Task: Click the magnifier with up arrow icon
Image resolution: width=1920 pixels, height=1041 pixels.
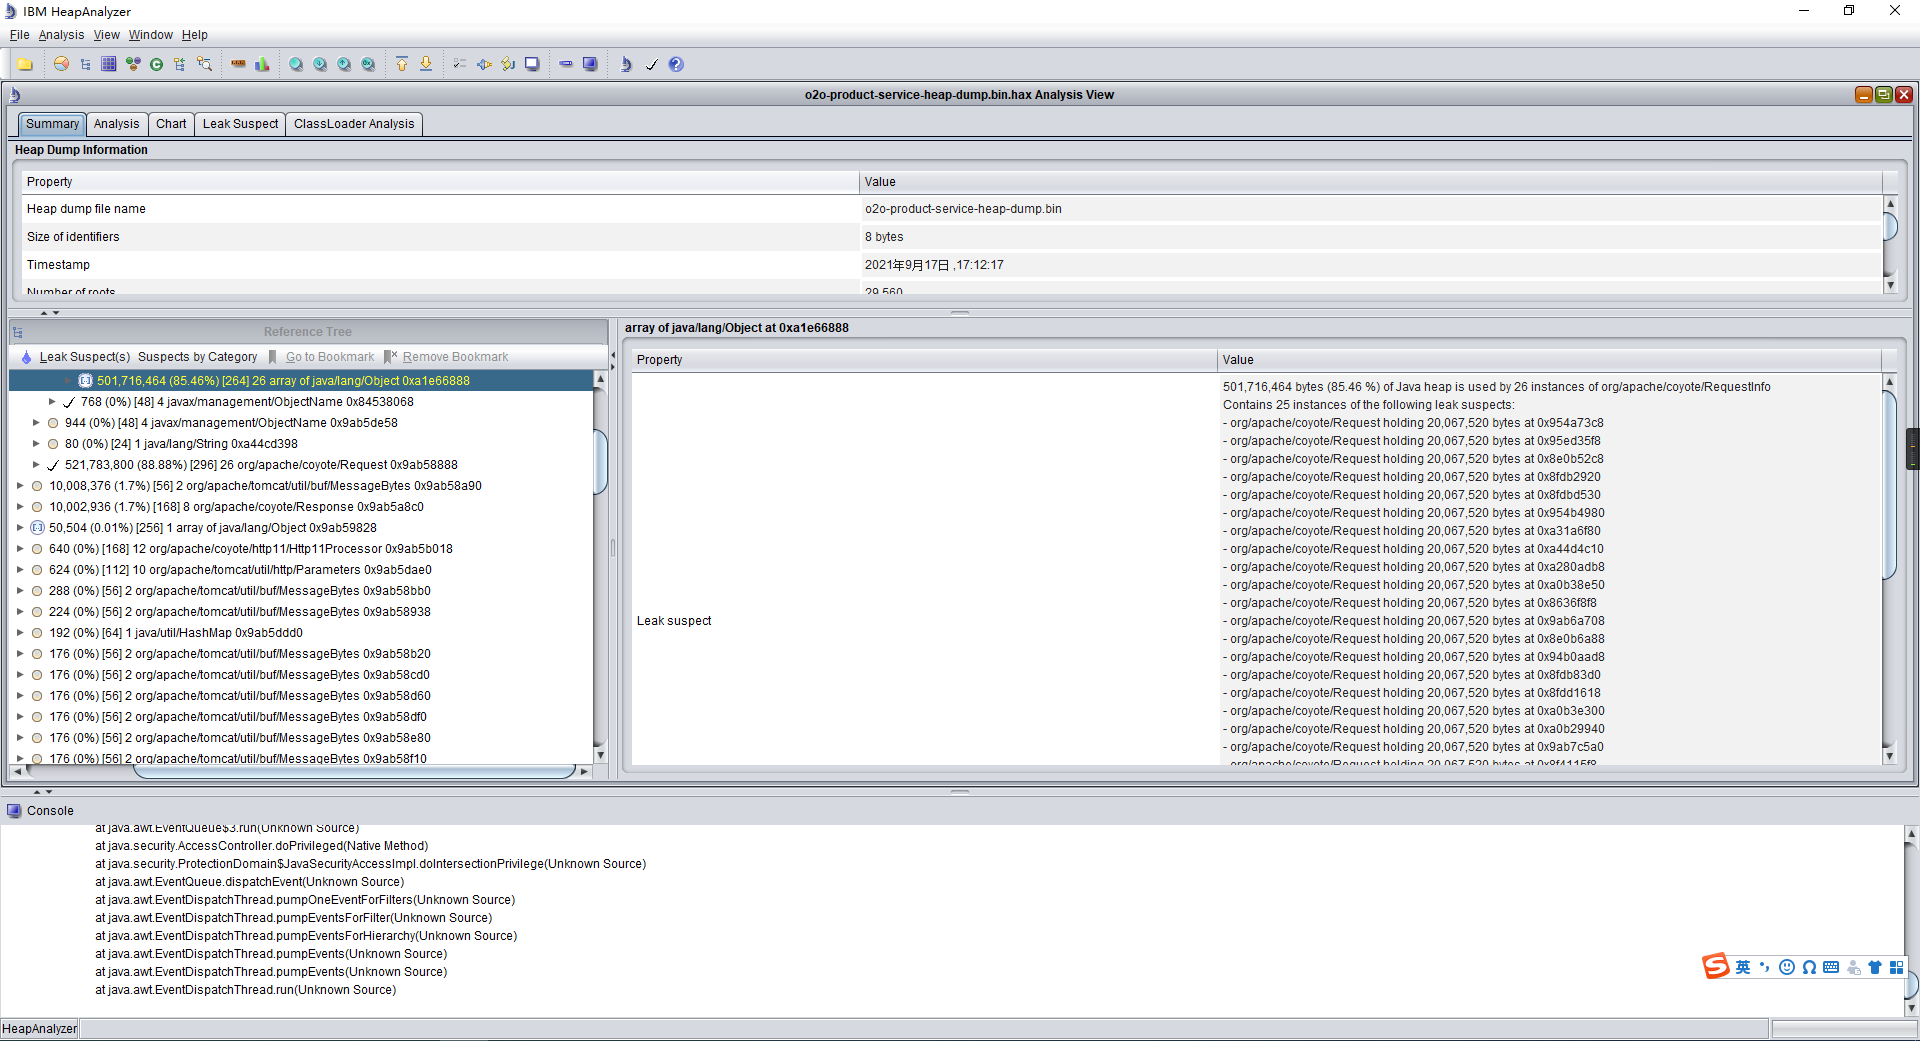Action: pyautogui.click(x=344, y=64)
